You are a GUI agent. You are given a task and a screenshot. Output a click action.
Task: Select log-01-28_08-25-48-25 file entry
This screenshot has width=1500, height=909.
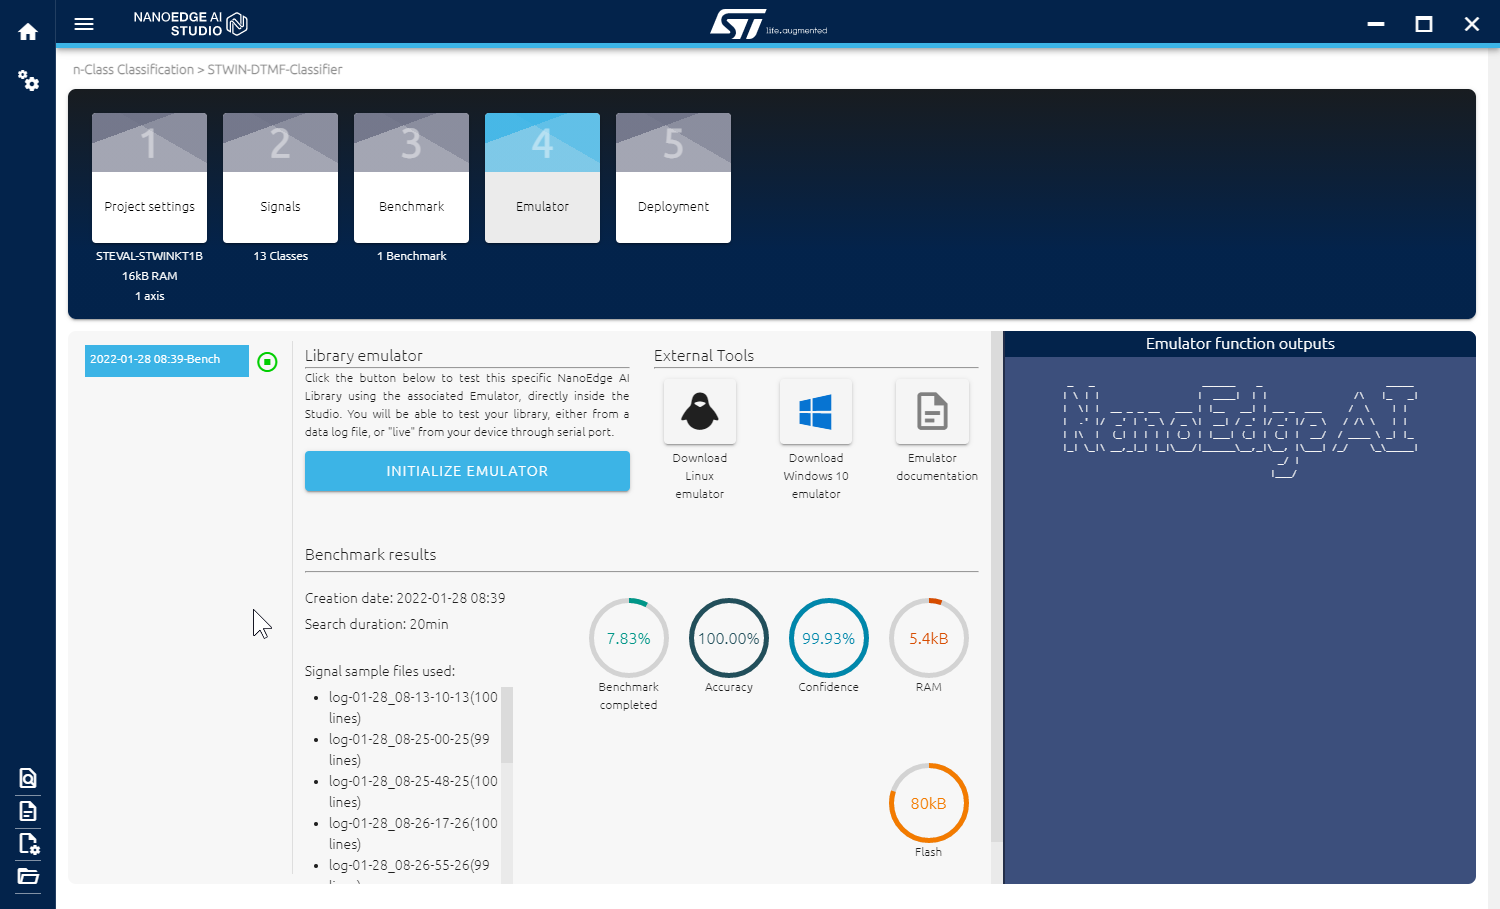(413, 791)
